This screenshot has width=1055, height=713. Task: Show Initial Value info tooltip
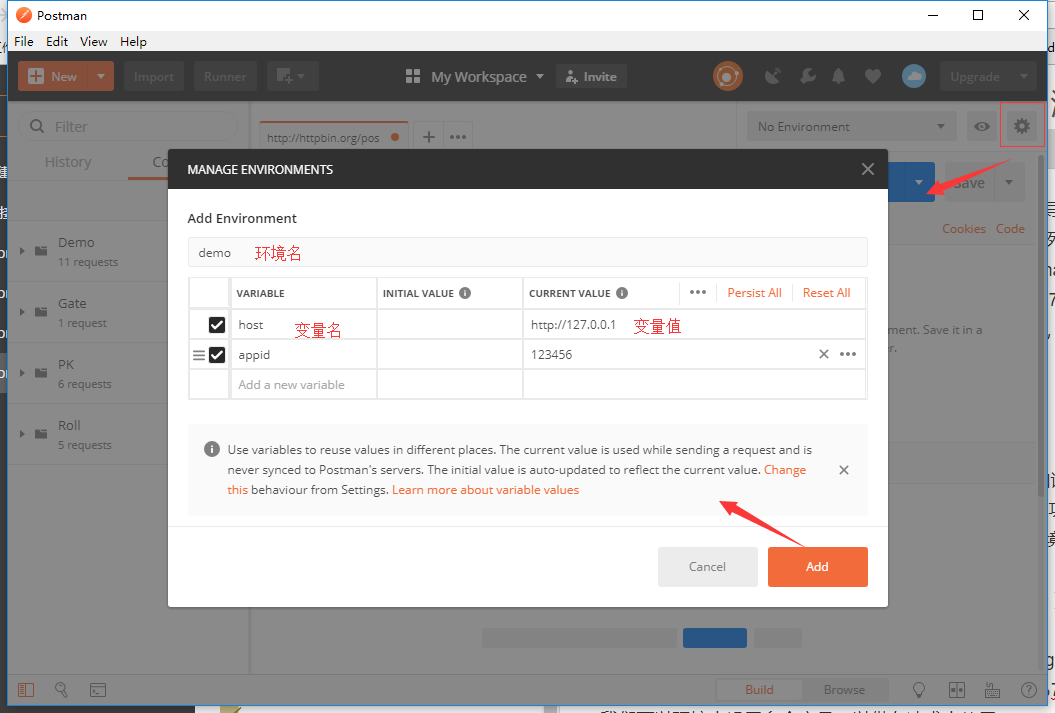pyautogui.click(x=465, y=293)
